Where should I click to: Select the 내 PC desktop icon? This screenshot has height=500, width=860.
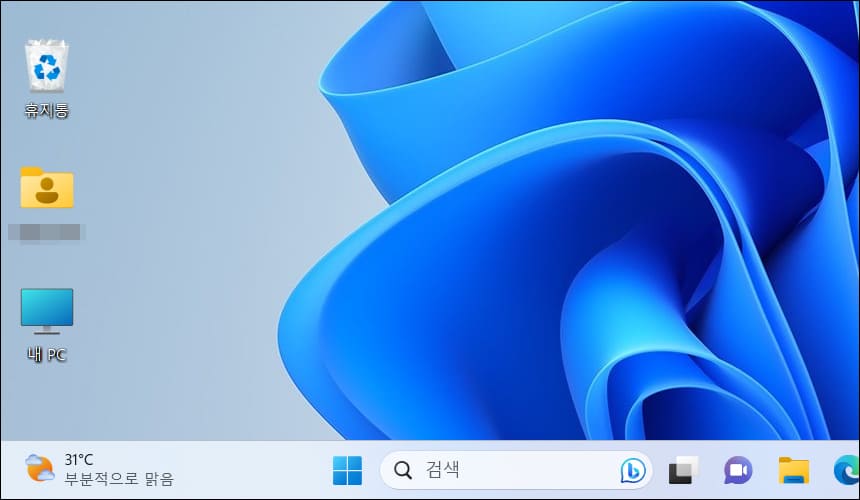[47, 311]
